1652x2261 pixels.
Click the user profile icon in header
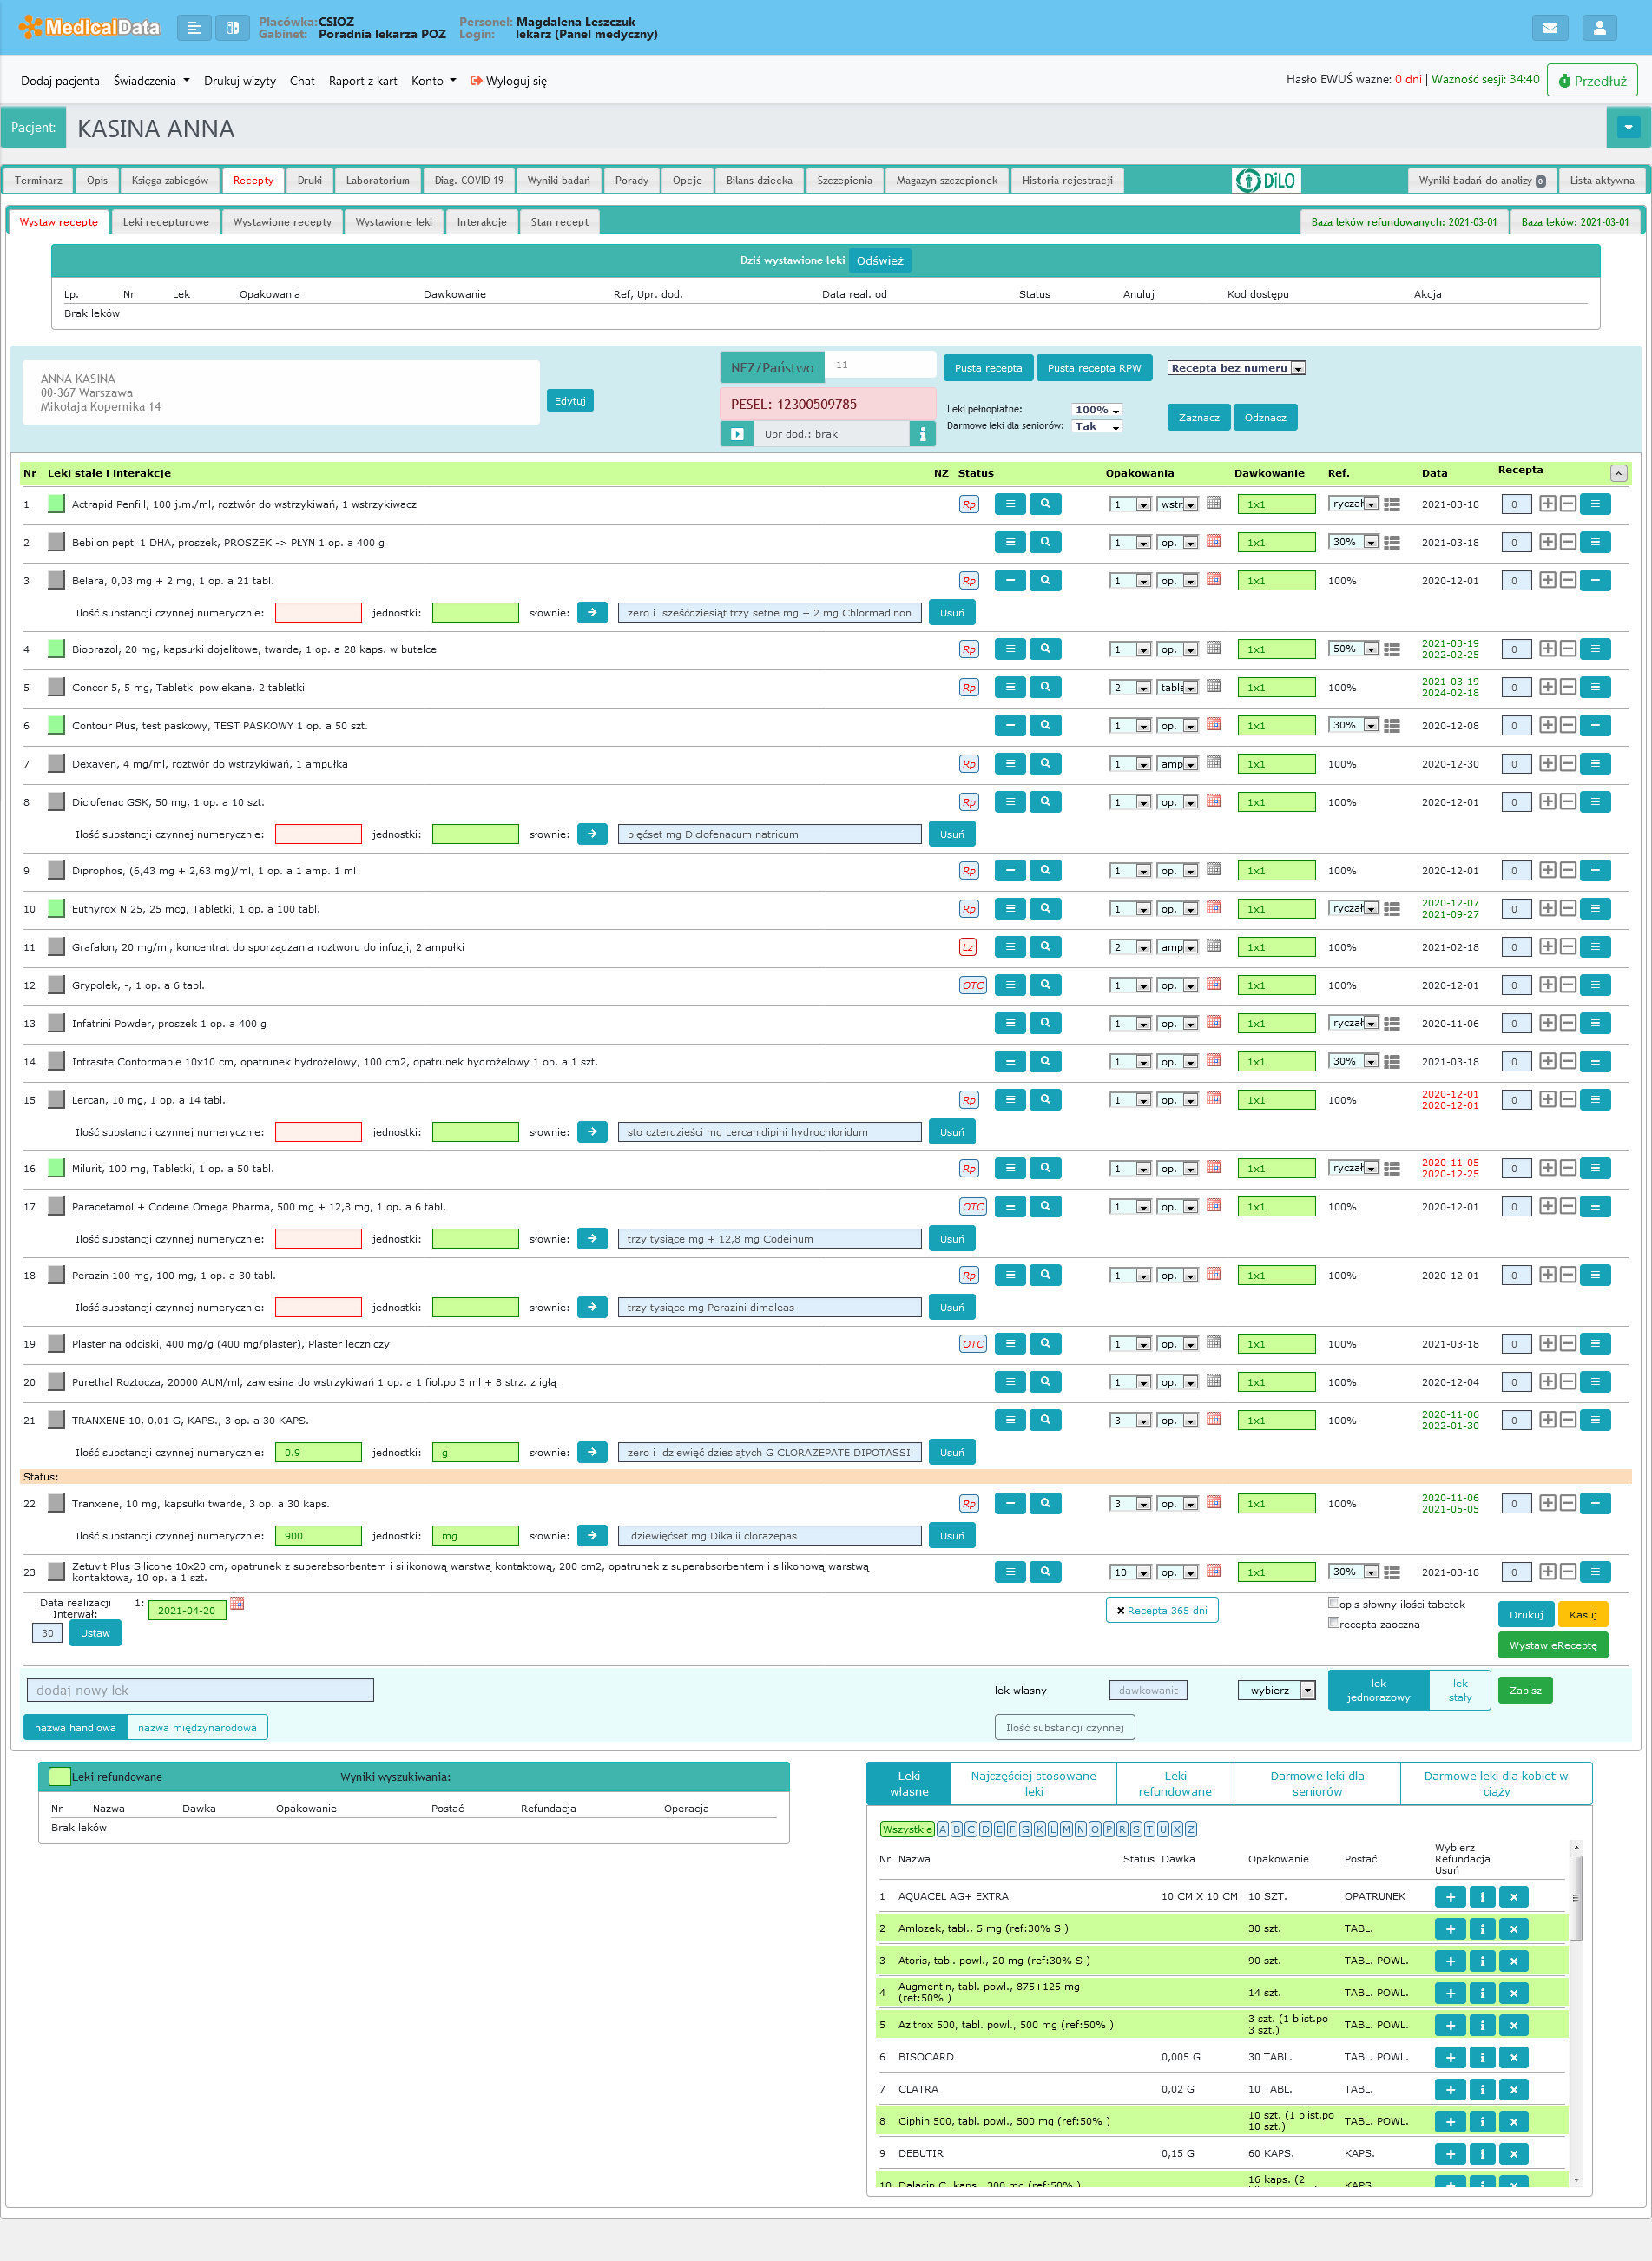point(1598,28)
